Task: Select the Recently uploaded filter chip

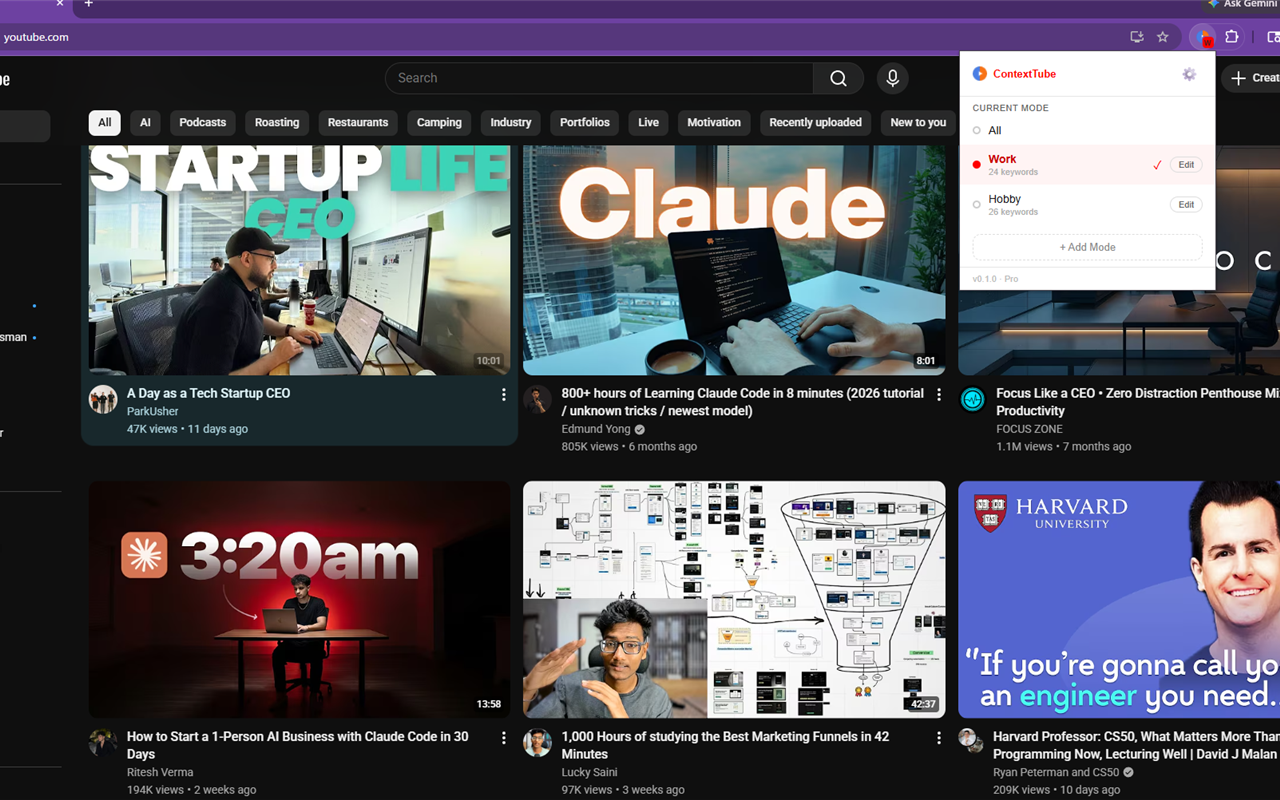Action: (815, 122)
